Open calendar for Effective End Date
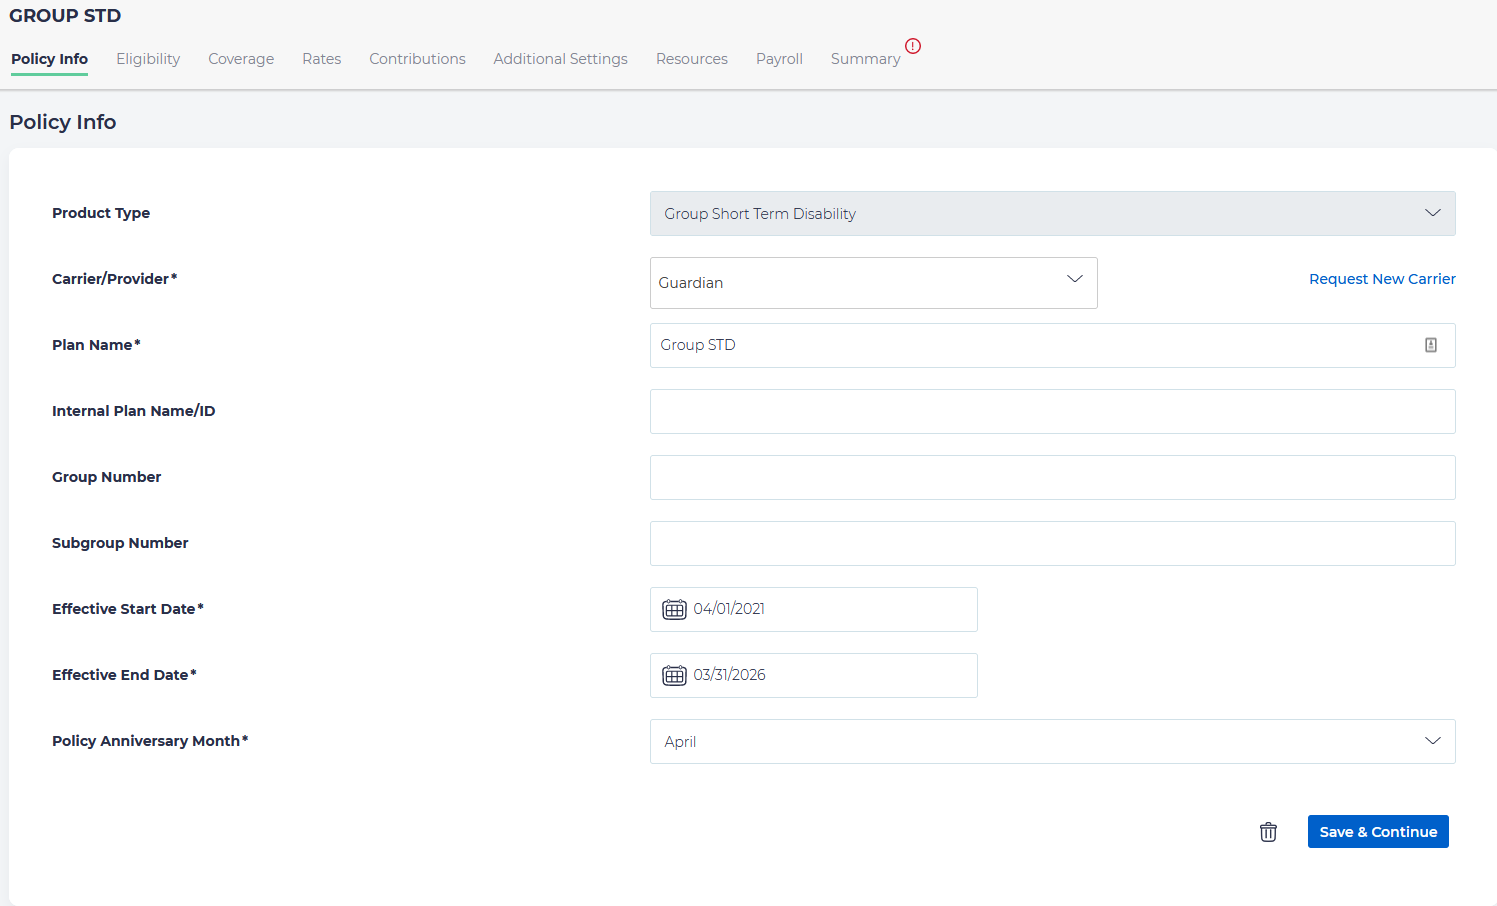 675,675
